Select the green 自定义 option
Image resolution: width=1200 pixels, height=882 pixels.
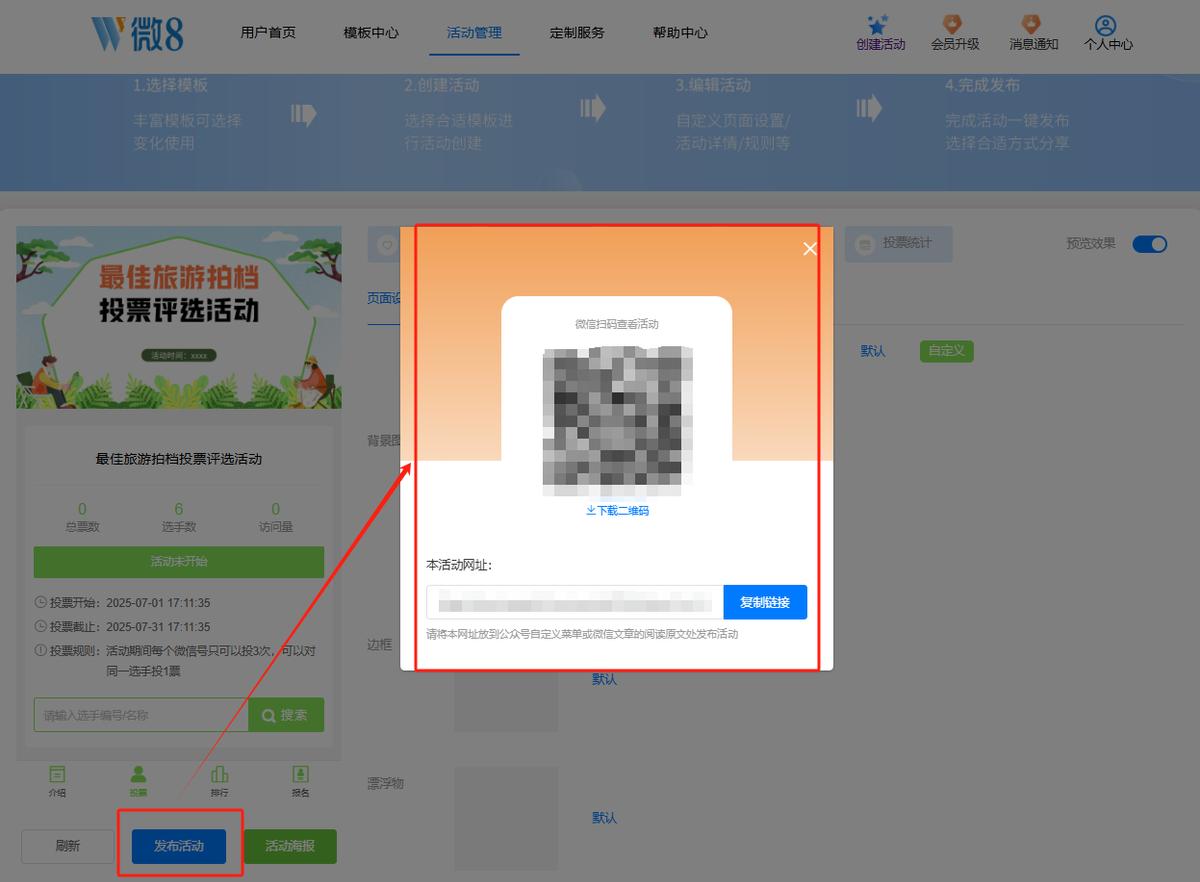point(946,351)
